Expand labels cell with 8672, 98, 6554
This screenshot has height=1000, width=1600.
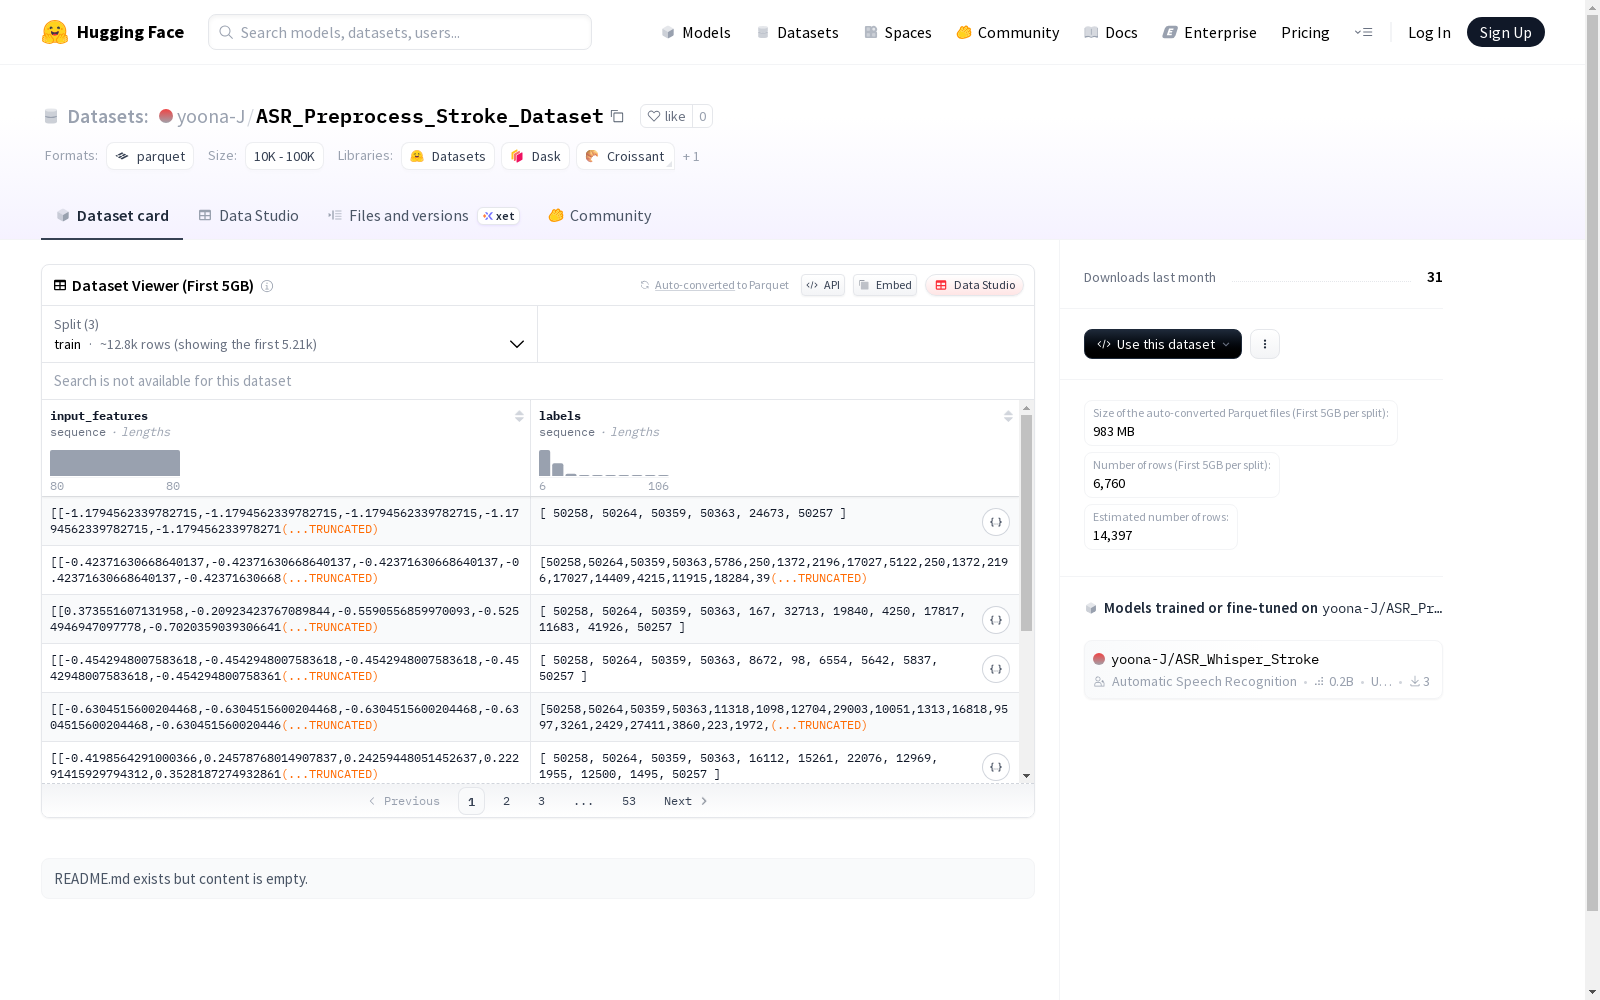(x=996, y=669)
